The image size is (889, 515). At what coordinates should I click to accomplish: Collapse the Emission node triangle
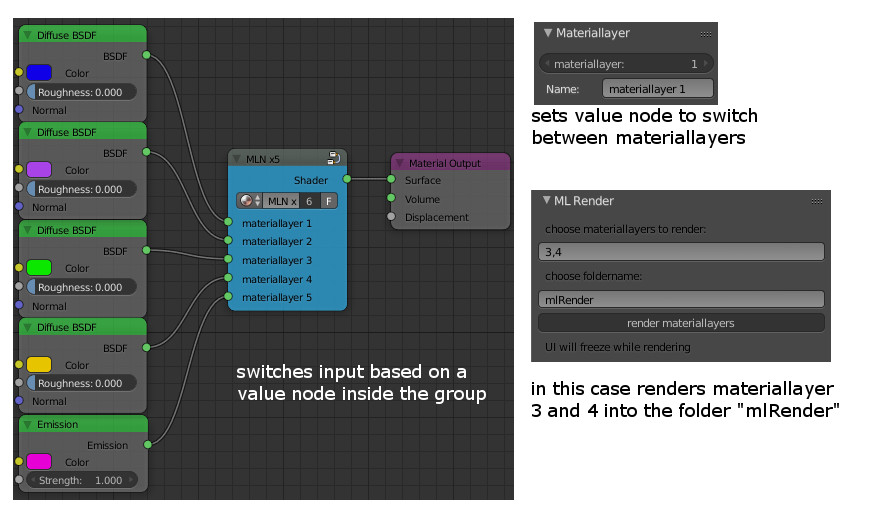27,424
